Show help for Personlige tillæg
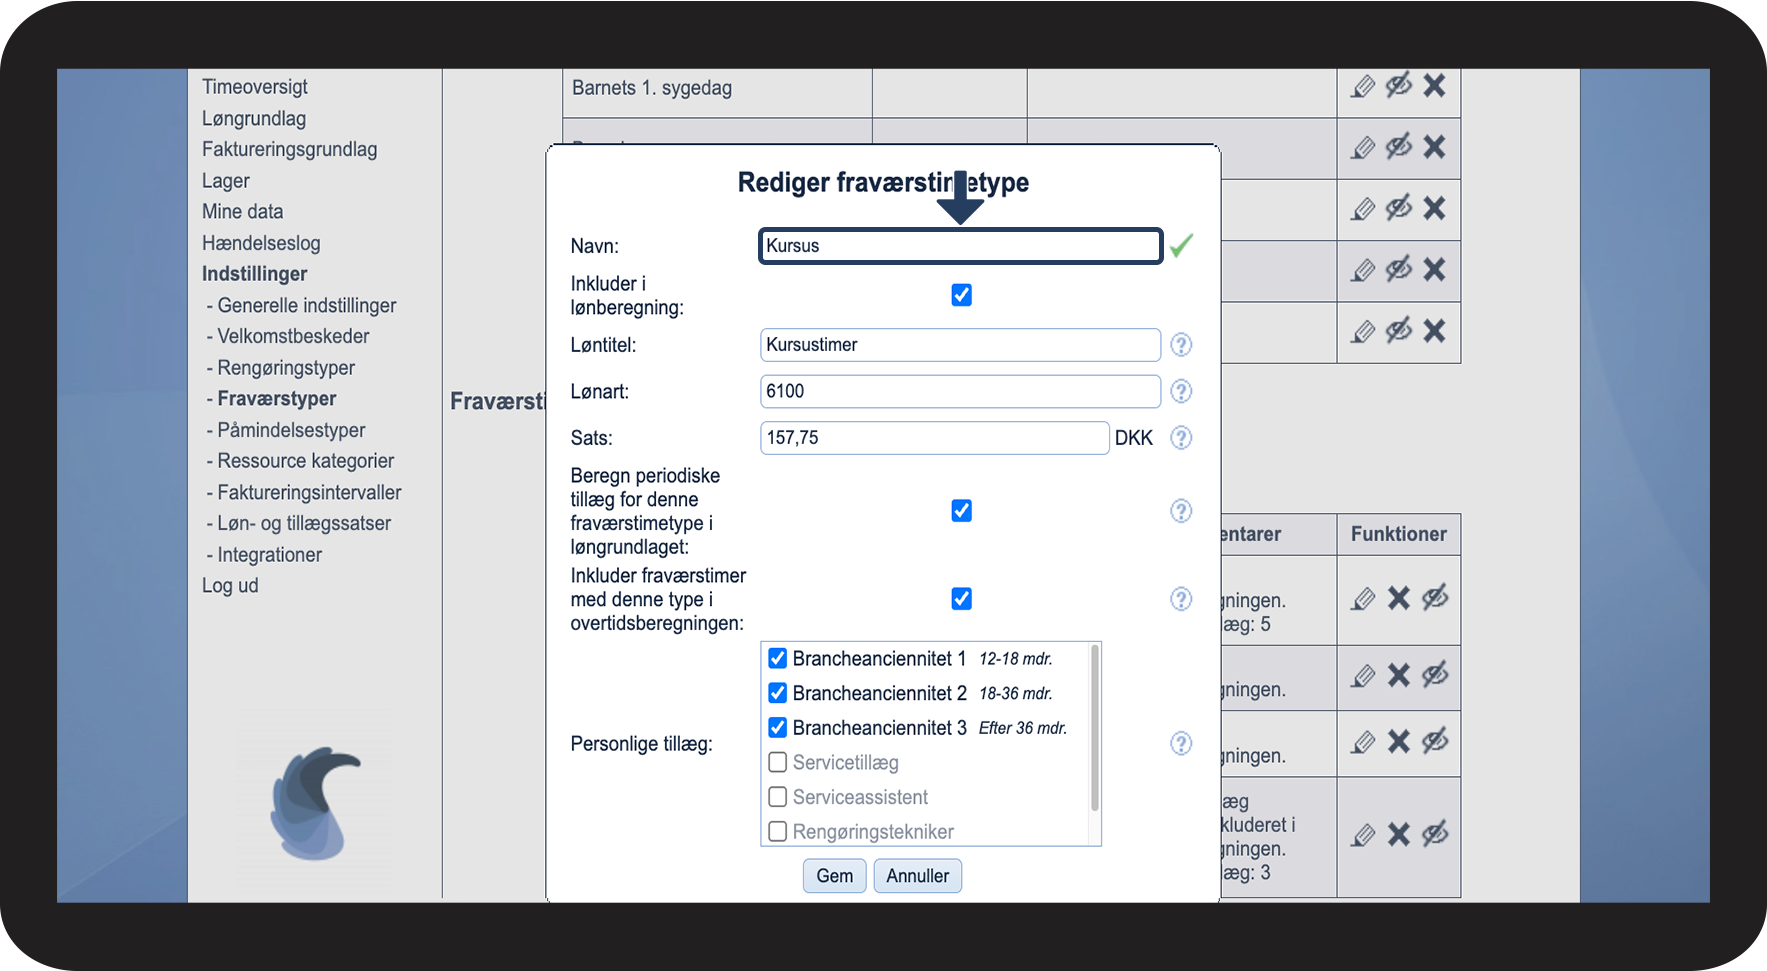1767x971 pixels. tap(1181, 744)
